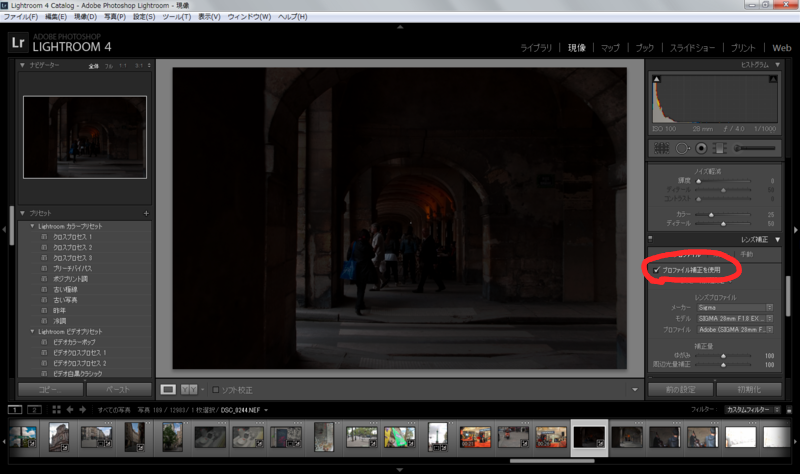Switch to Before/After YY view
The height and width of the screenshot is (474, 800).
coord(189,390)
